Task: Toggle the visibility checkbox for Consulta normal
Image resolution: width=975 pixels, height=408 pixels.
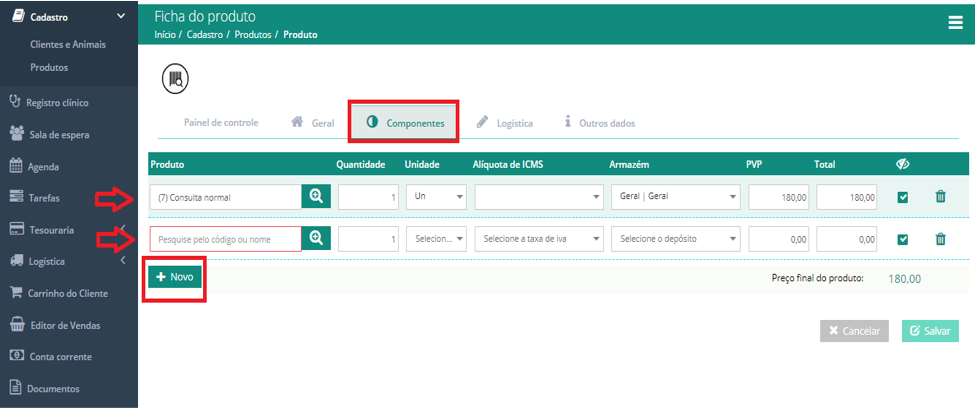Action: click(x=903, y=197)
